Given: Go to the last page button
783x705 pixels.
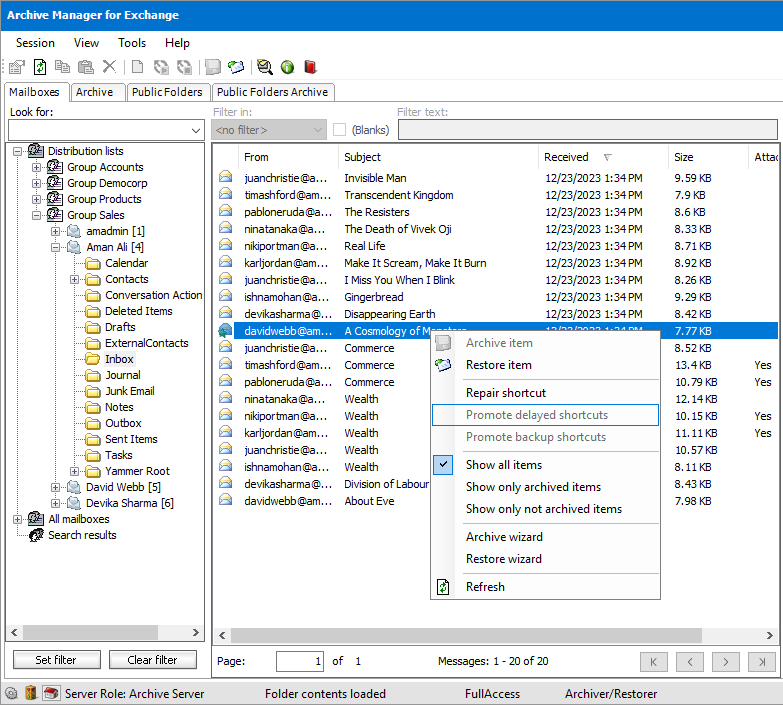Looking at the screenshot, I should 762,662.
